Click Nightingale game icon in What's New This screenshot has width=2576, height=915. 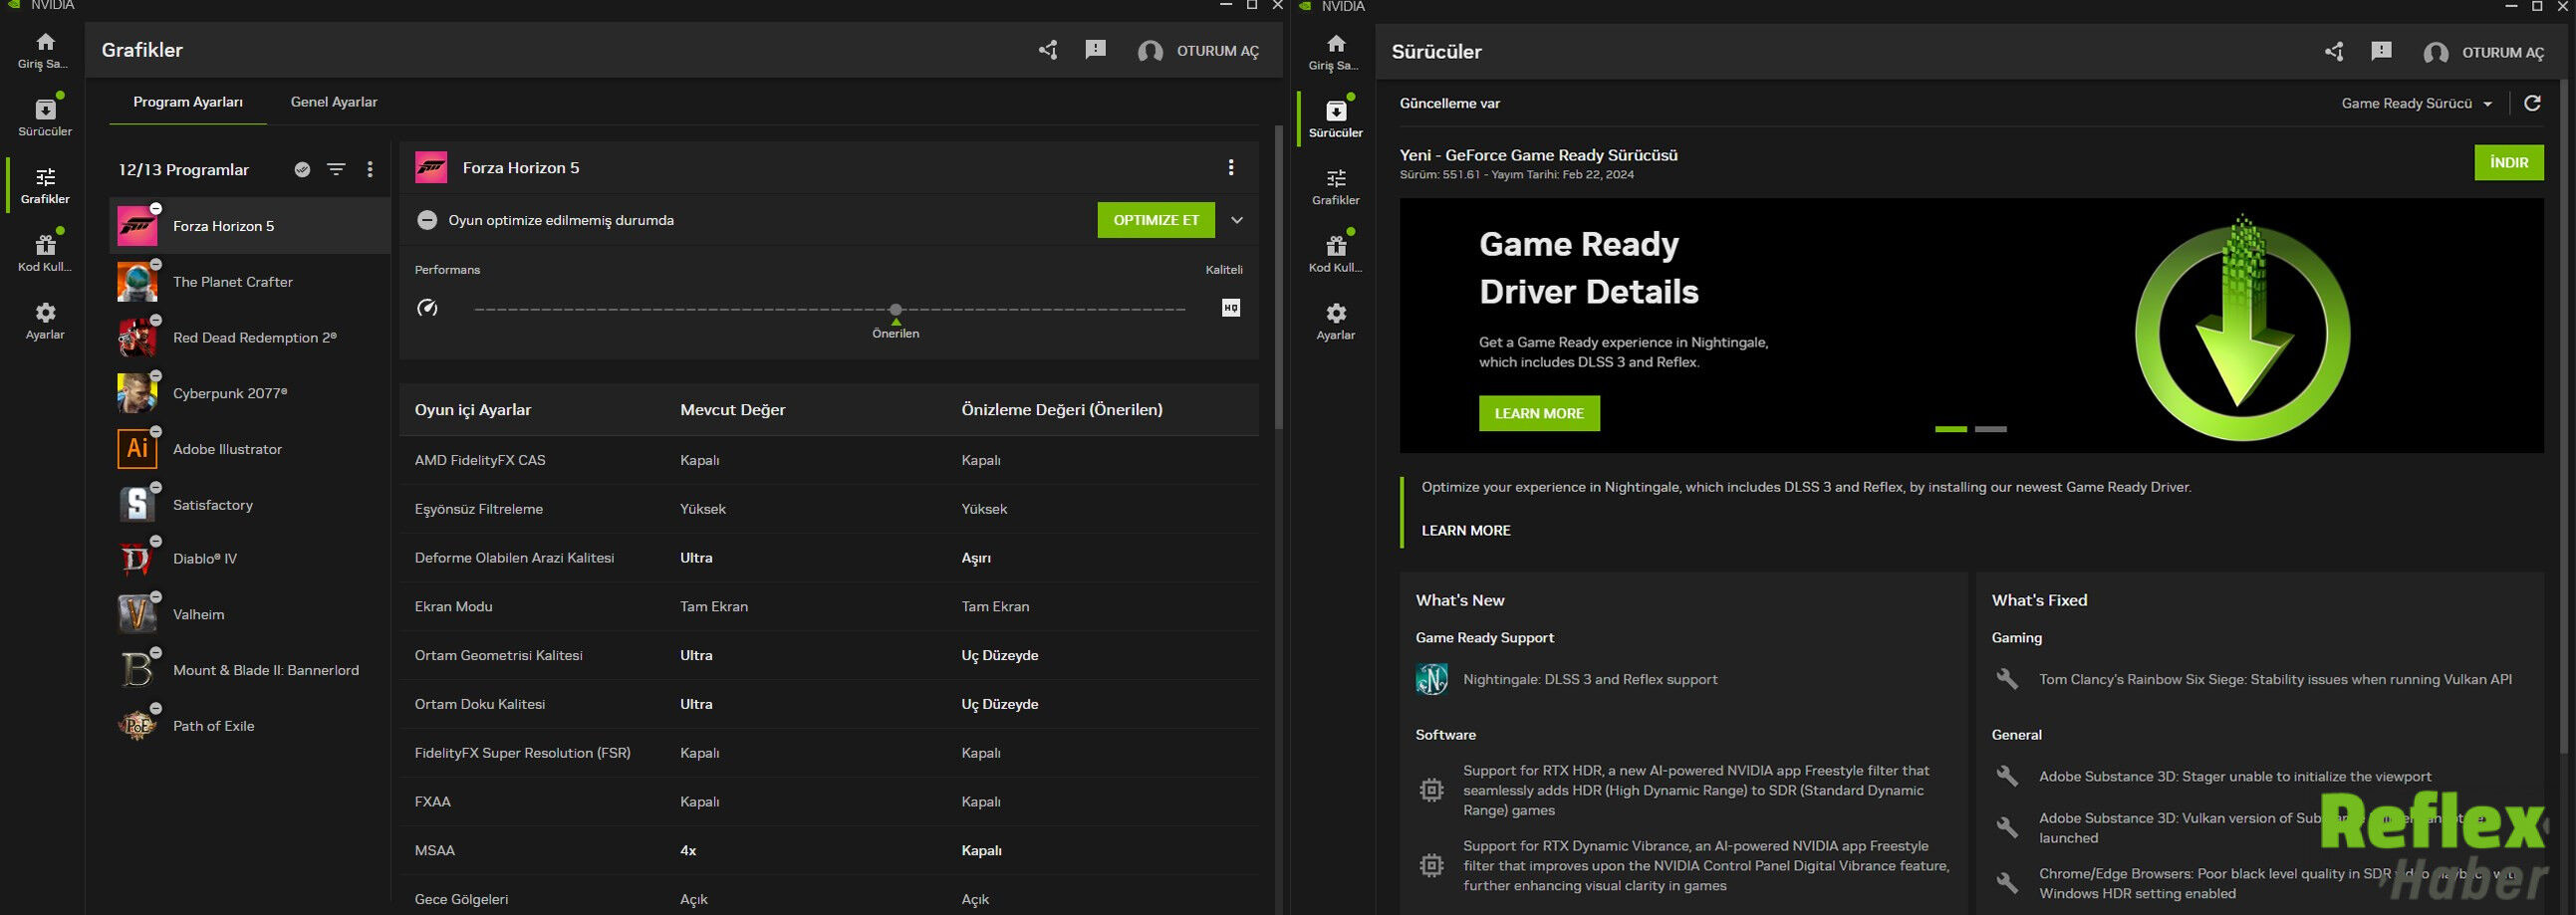click(1431, 679)
